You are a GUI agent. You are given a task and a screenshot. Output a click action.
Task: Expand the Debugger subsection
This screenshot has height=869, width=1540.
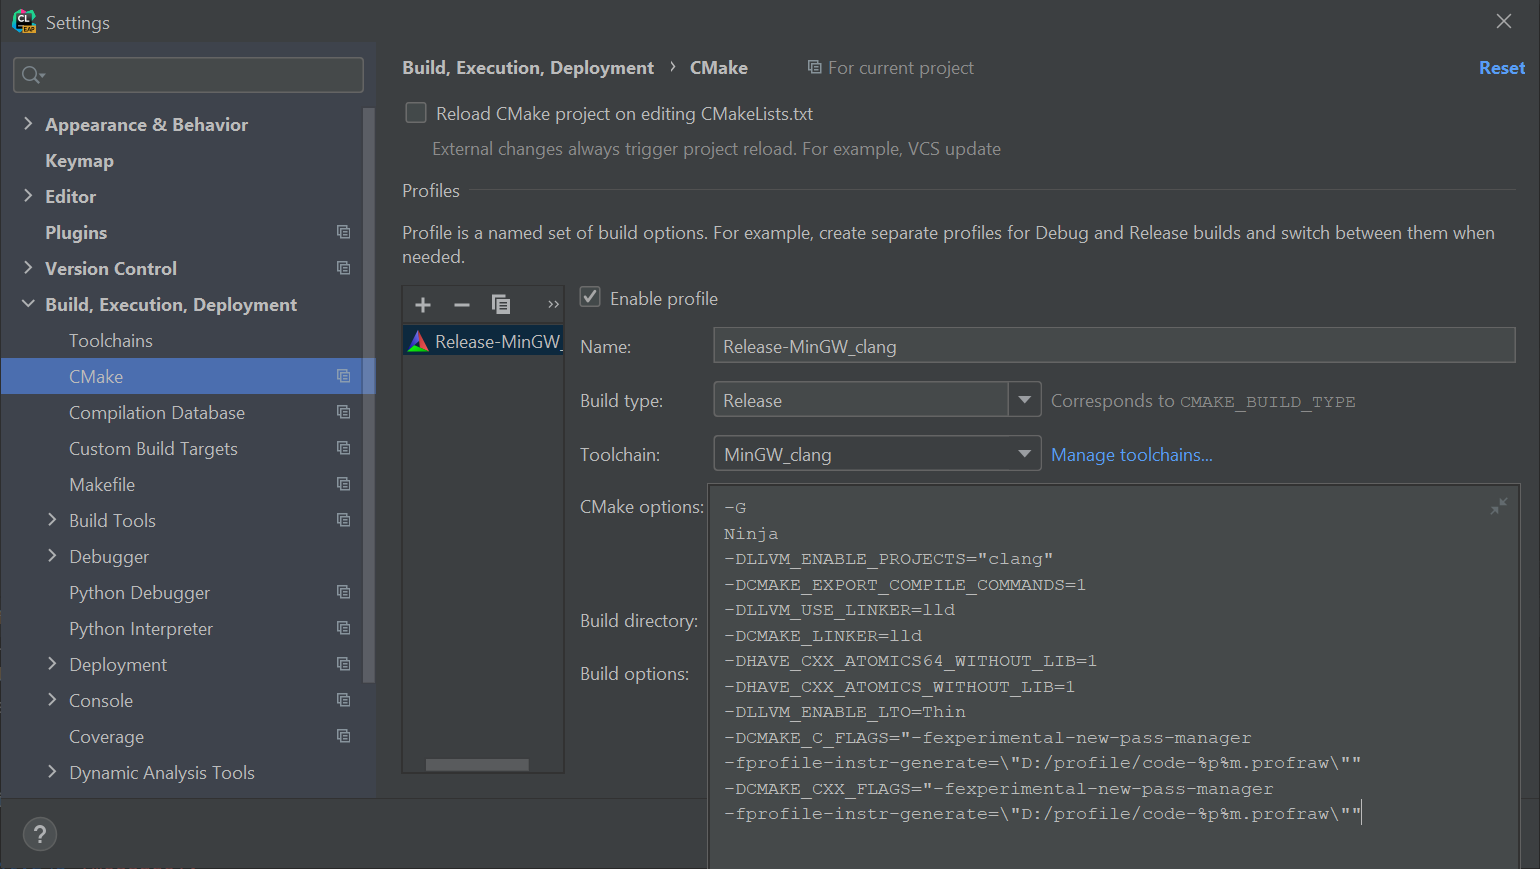click(x=52, y=556)
